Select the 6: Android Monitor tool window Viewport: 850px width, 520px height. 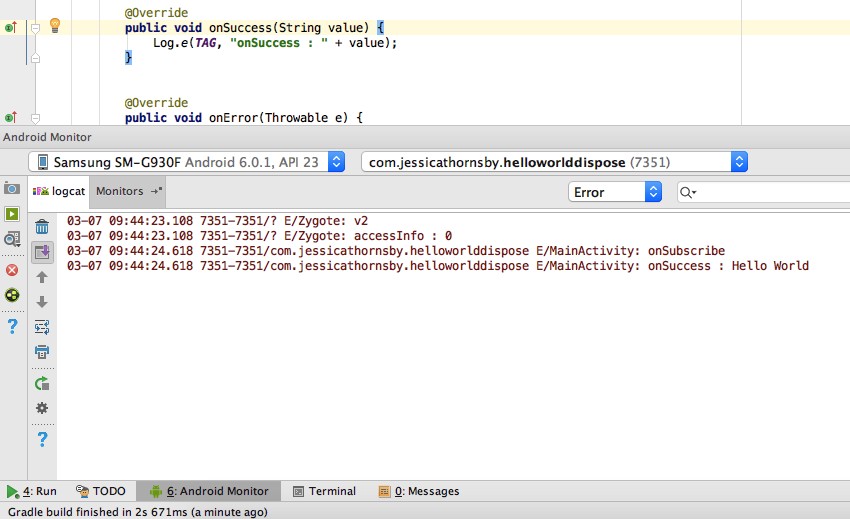[x=209, y=491]
